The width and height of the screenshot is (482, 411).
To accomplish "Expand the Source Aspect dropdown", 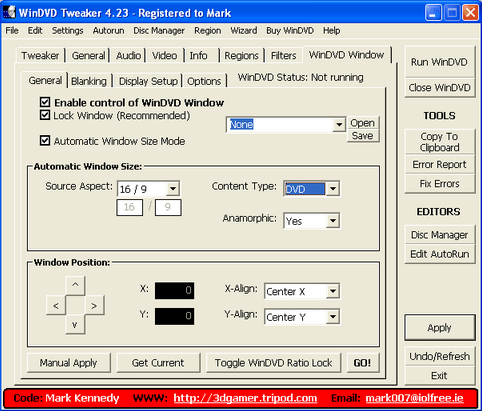I will pos(173,189).
